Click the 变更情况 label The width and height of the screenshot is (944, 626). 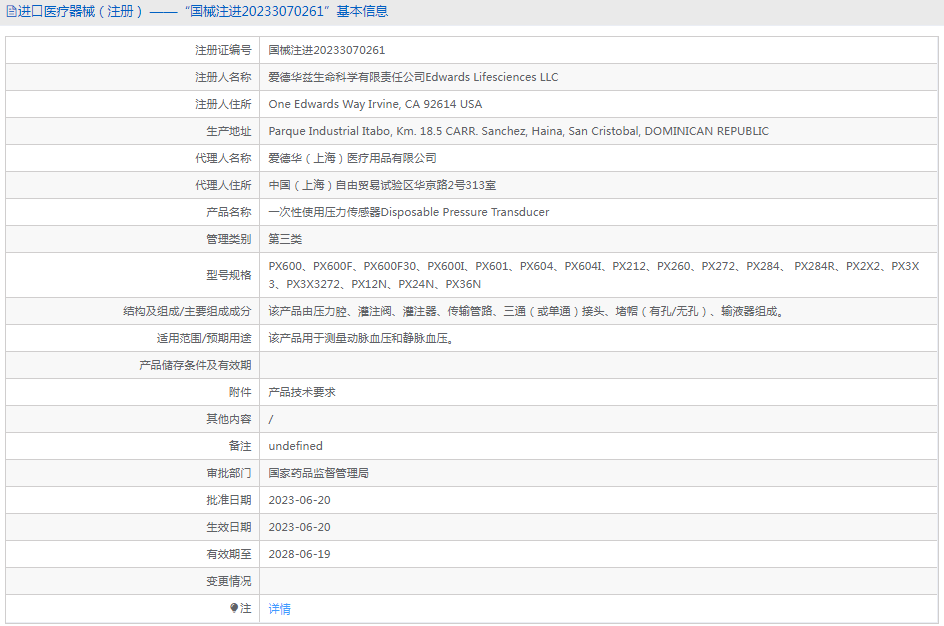229,581
